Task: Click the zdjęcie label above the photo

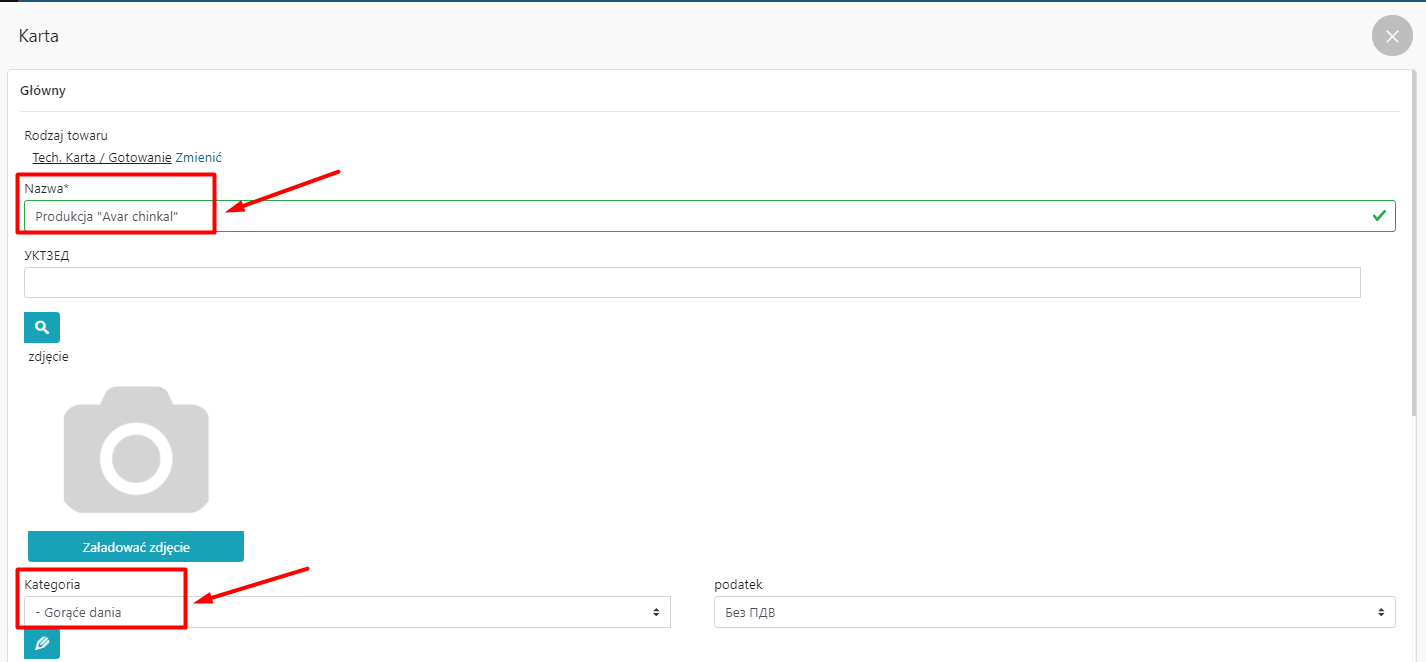Action: coord(48,356)
